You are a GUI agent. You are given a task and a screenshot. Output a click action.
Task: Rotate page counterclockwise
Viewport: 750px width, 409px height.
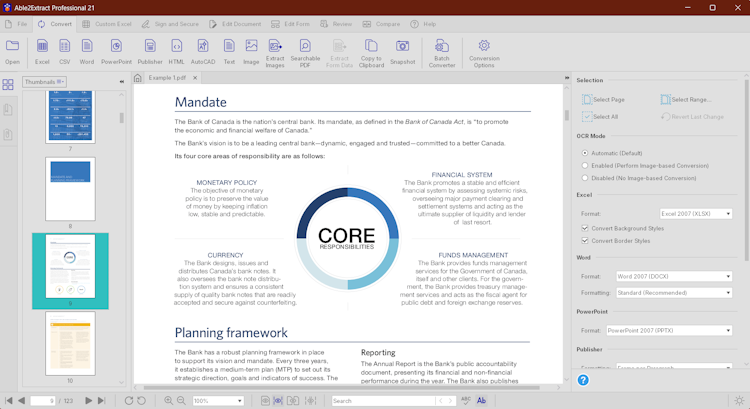coord(142,401)
